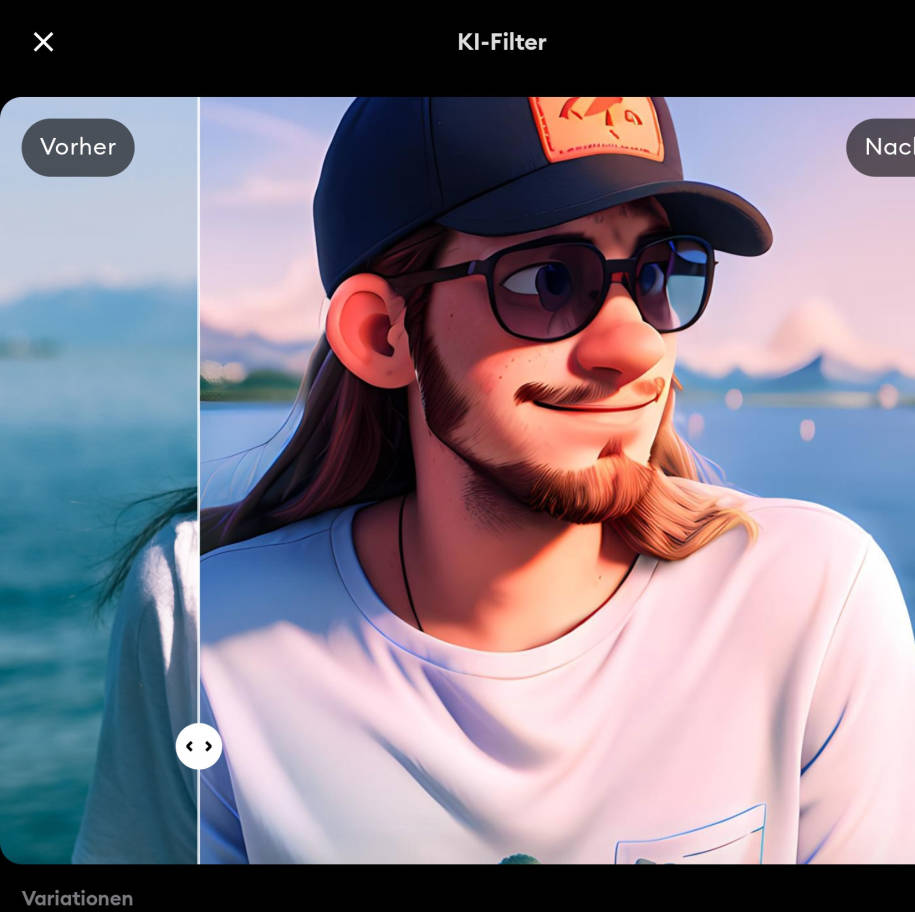Click the round before/after comparison slider handle
The image size is (915, 912).
pos(198,746)
